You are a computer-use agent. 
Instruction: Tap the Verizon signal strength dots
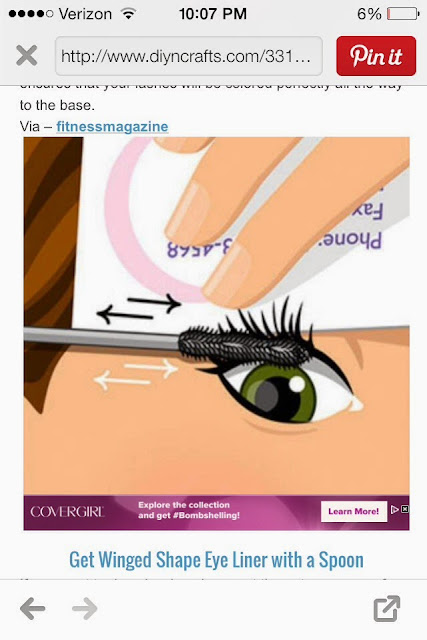[x=31, y=14]
